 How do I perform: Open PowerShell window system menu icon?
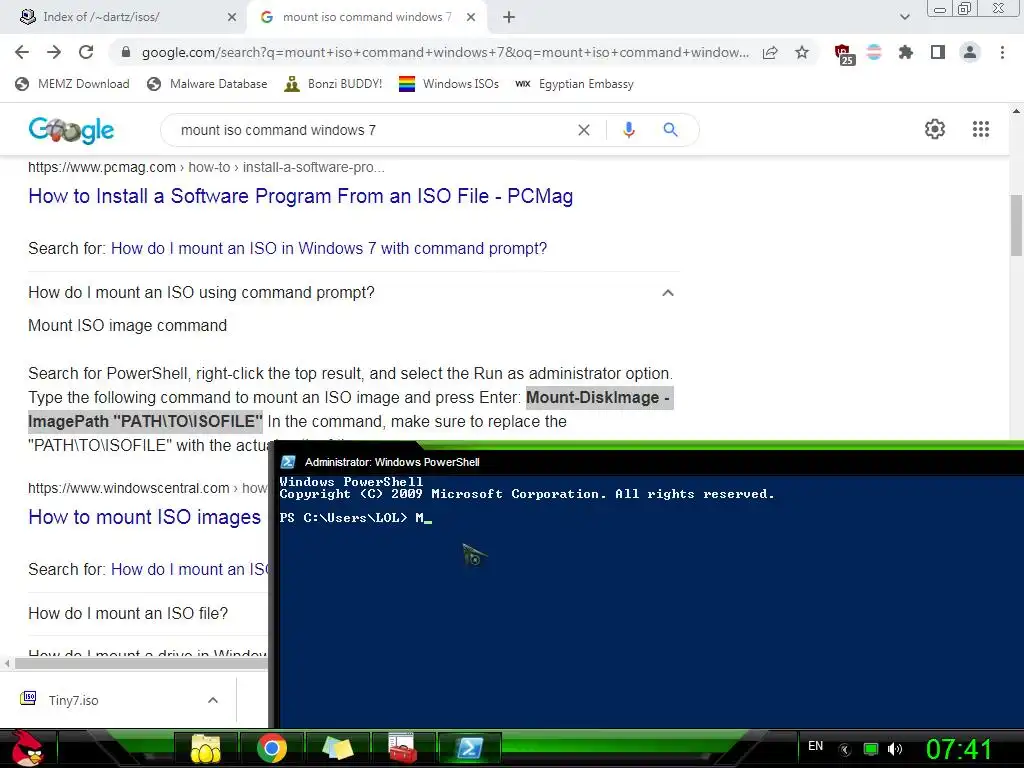288,462
